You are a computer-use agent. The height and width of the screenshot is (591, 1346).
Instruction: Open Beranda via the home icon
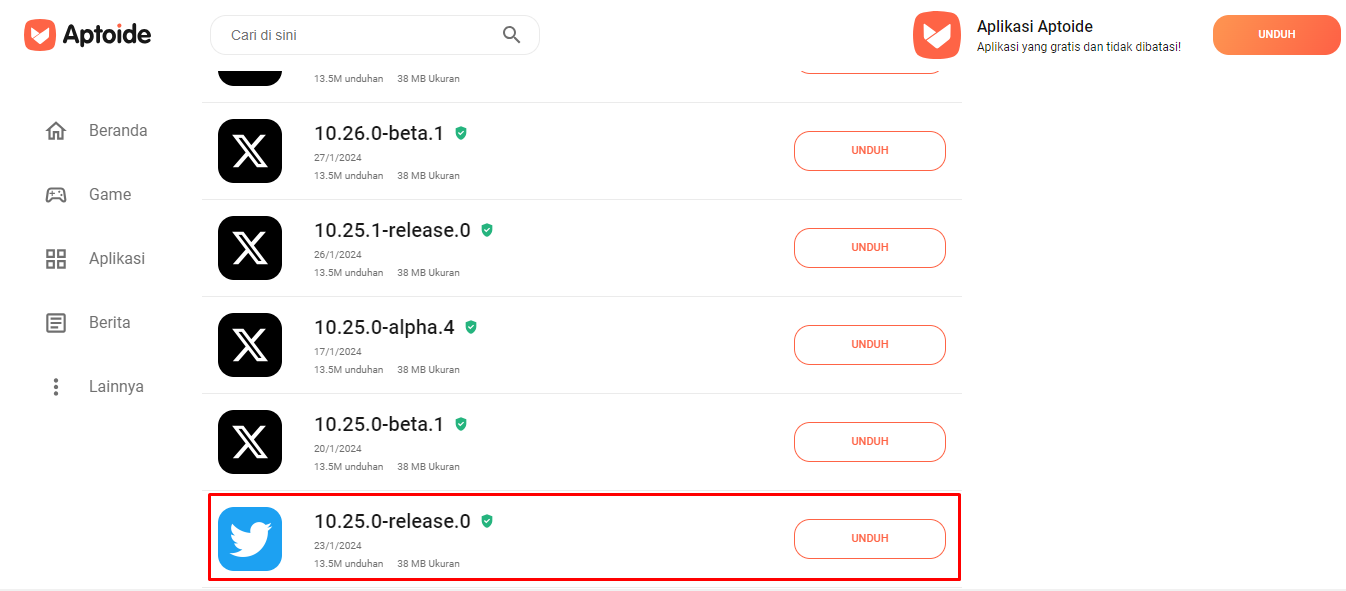tap(56, 131)
